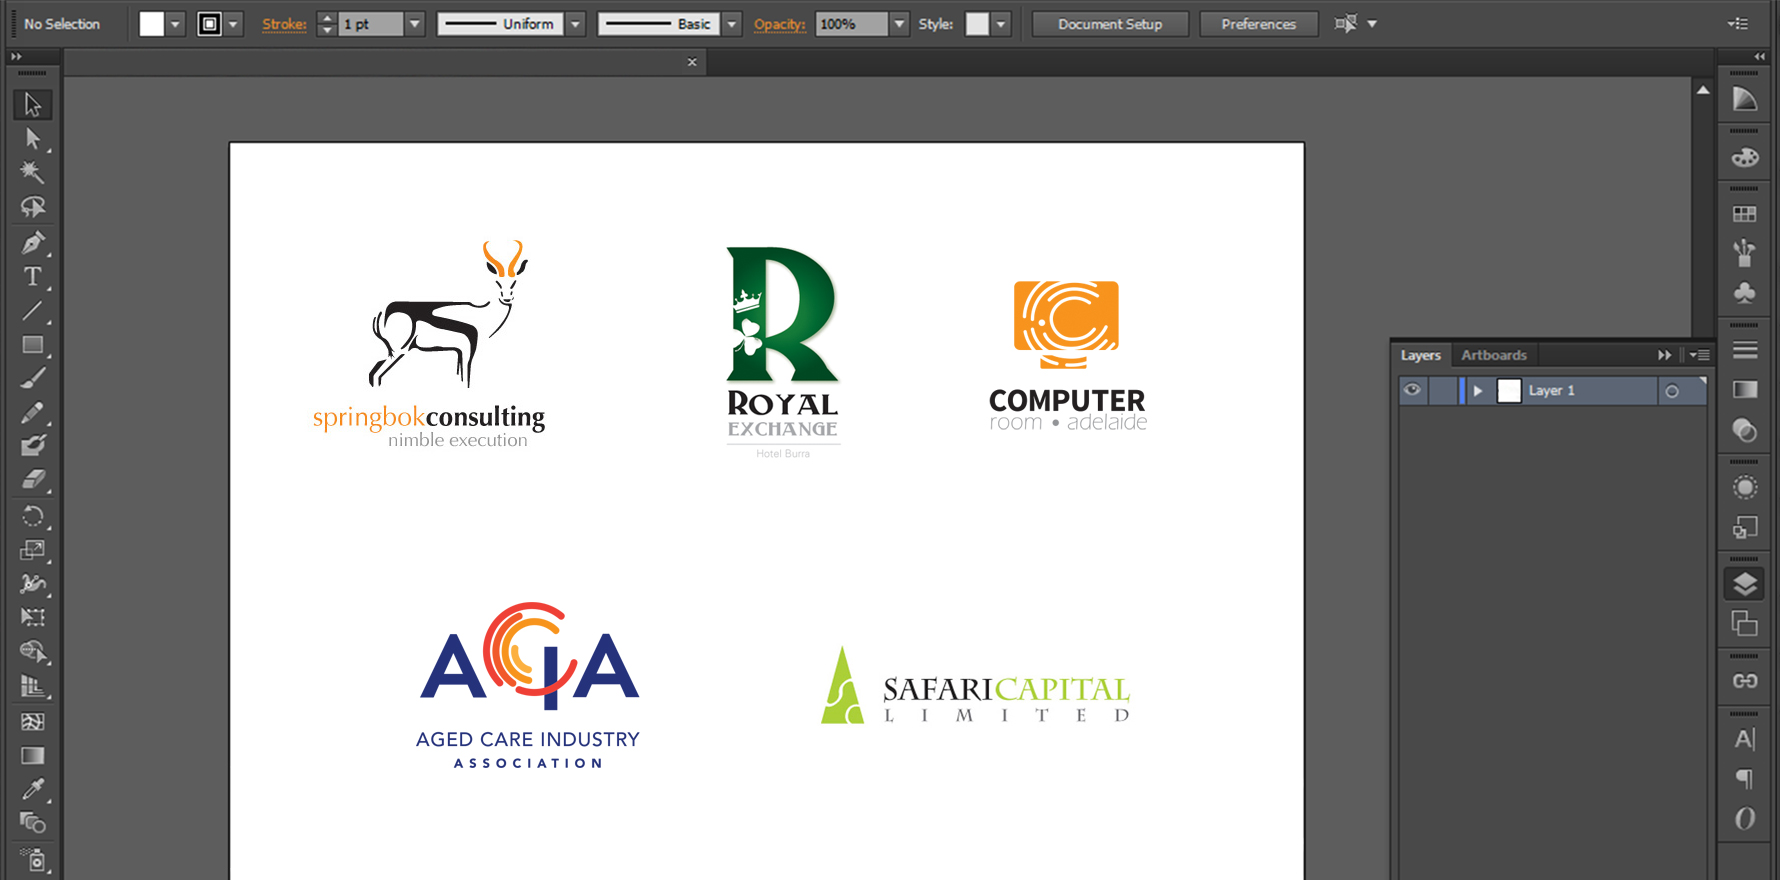Open the Links panel icon

pos(1744,681)
